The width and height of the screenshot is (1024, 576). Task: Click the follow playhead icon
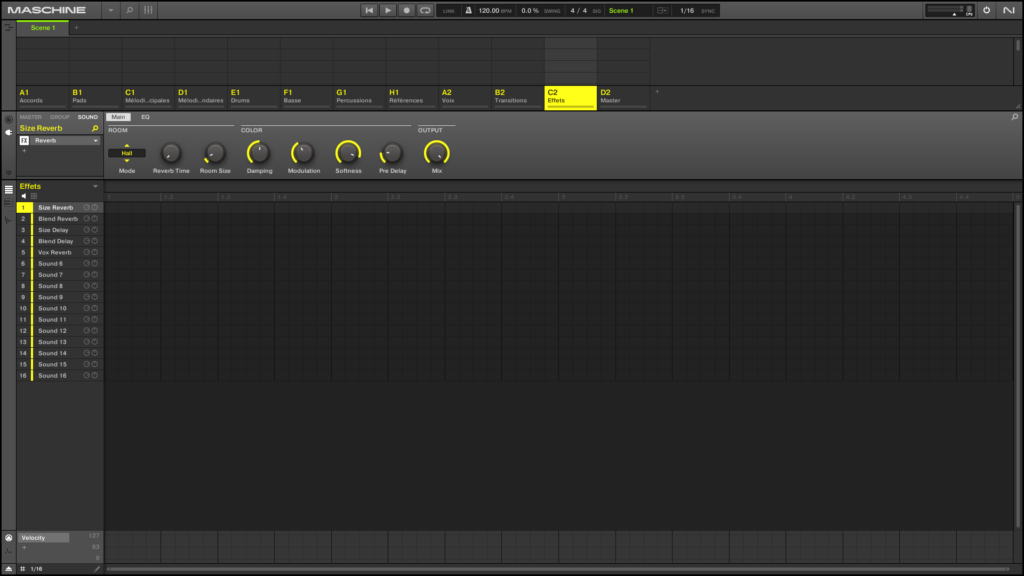[x=662, y=10]
